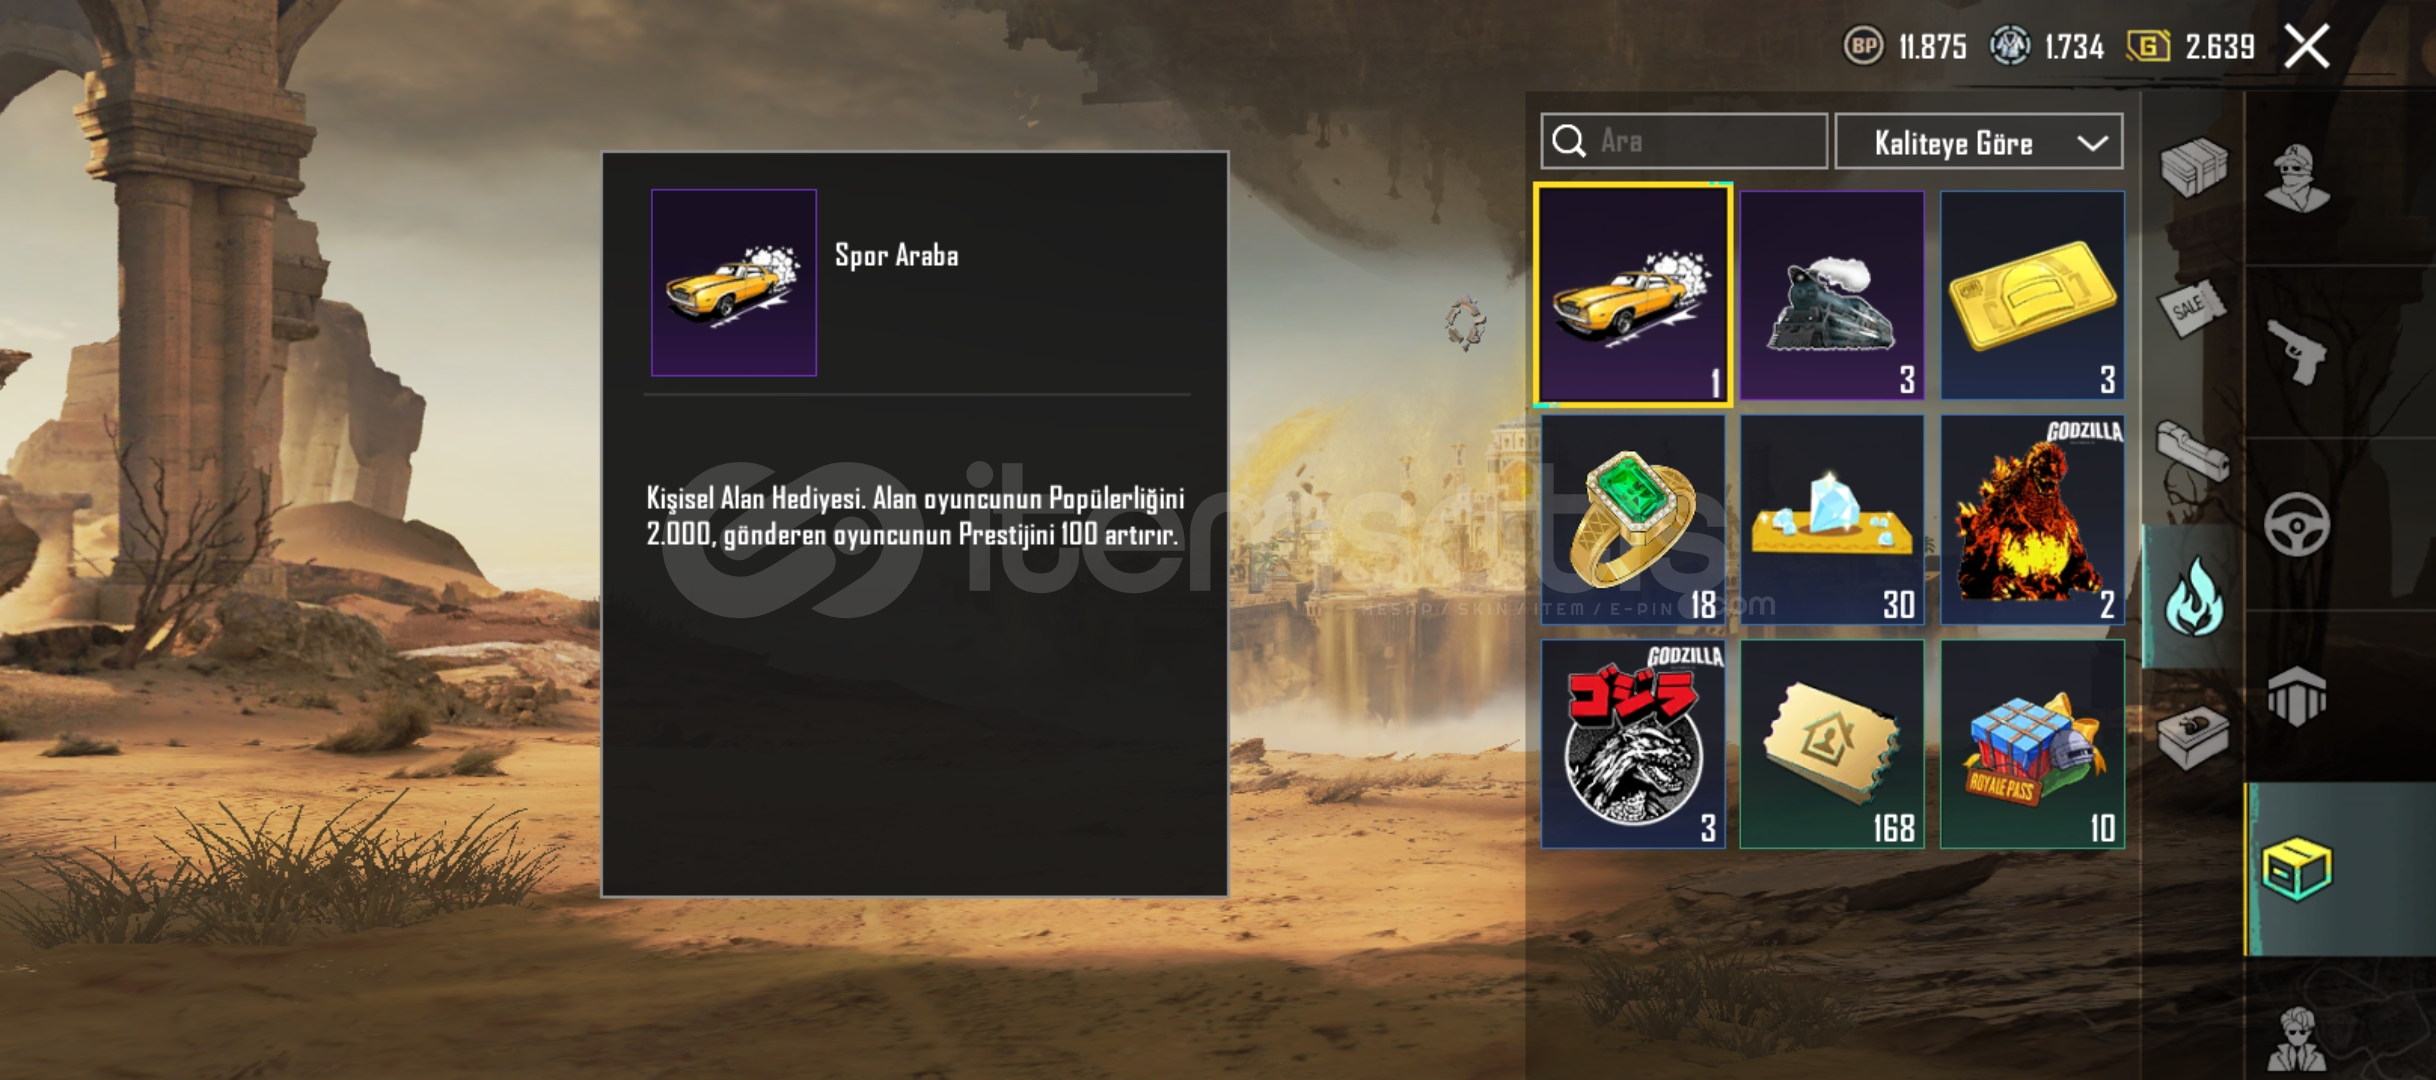
Task: Open the yellow box inventory tab
Action: coord(2297,869)
